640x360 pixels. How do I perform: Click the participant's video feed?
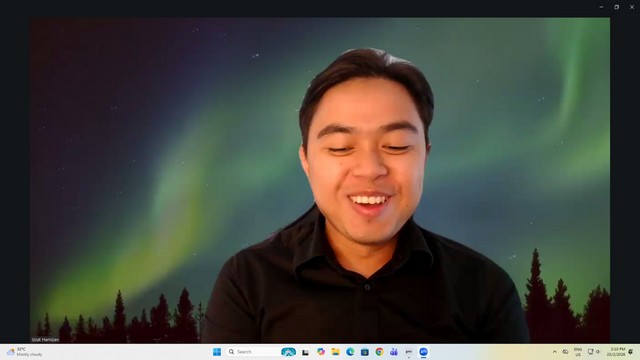pos(320,180)
